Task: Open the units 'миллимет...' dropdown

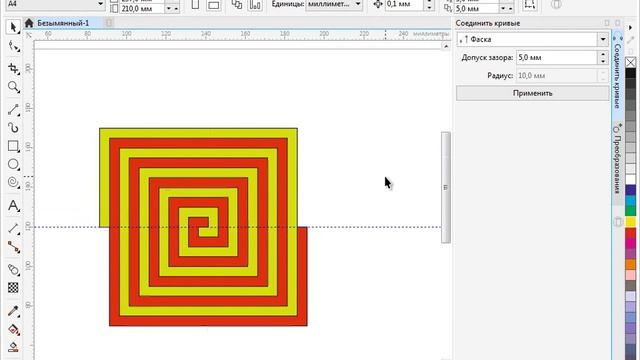Action: point(358,4)
